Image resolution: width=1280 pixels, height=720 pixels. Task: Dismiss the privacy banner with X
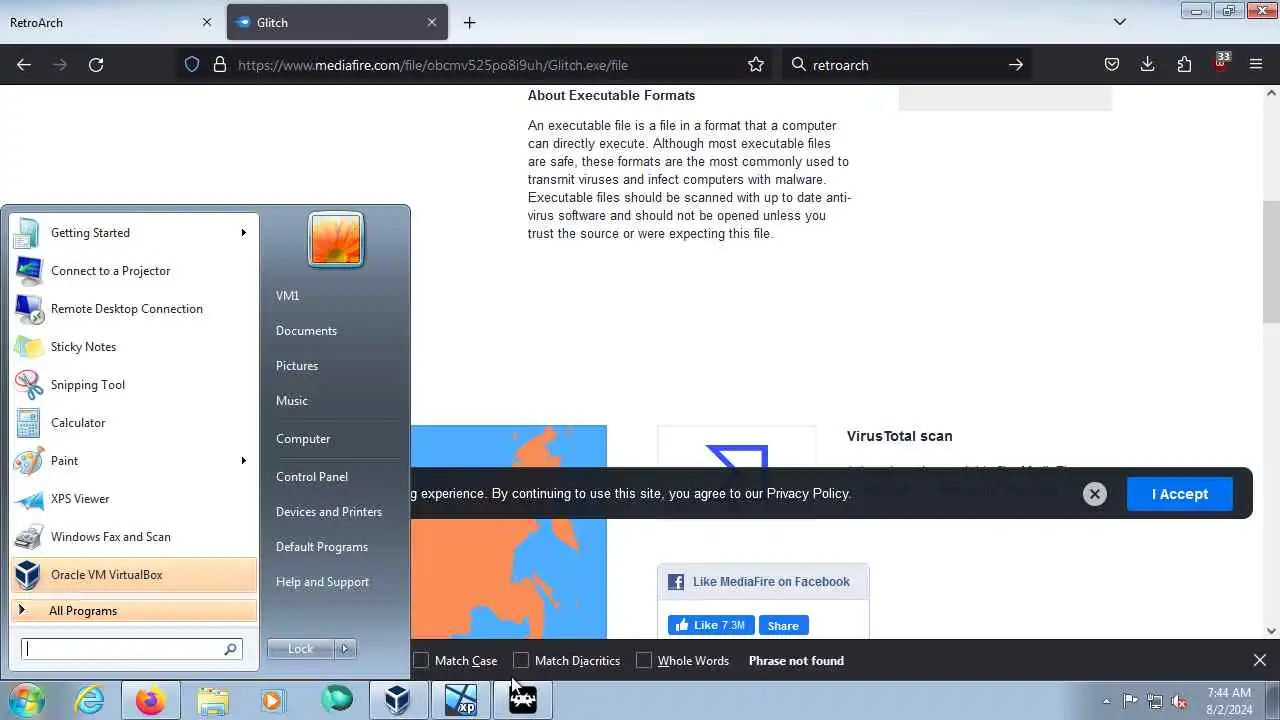pos(1095,494)
